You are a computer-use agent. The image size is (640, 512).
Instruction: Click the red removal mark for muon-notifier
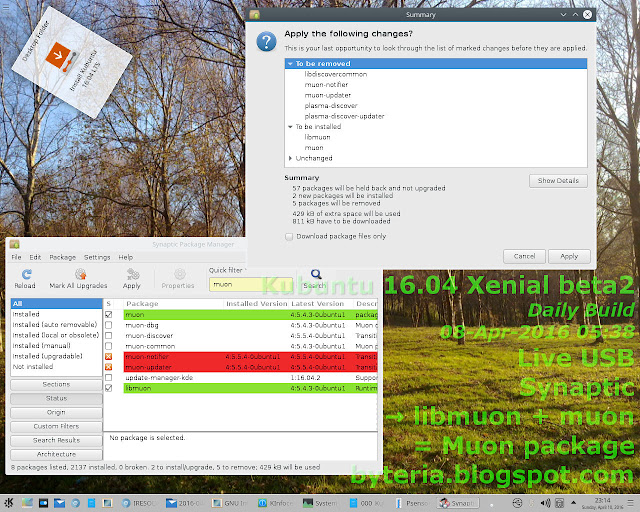coord(109,356)
